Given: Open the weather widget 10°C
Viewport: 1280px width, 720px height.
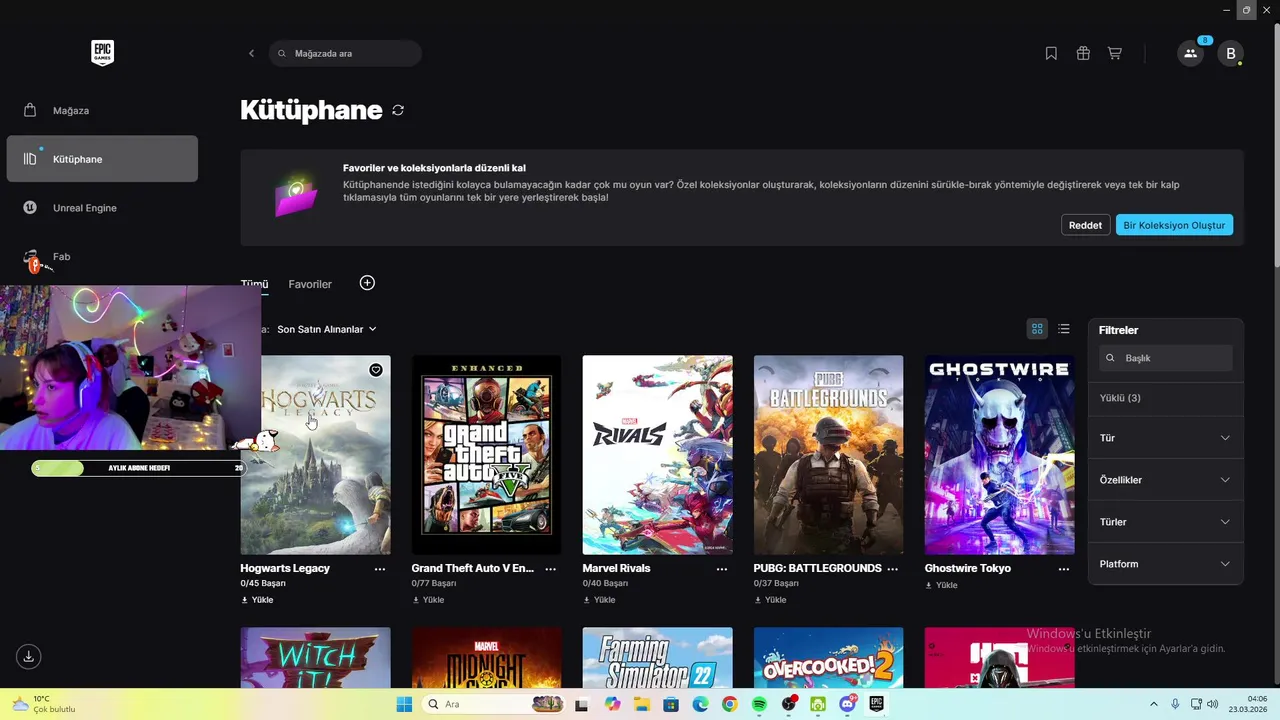Looking at the screenshot, I should tap(45, 704).
